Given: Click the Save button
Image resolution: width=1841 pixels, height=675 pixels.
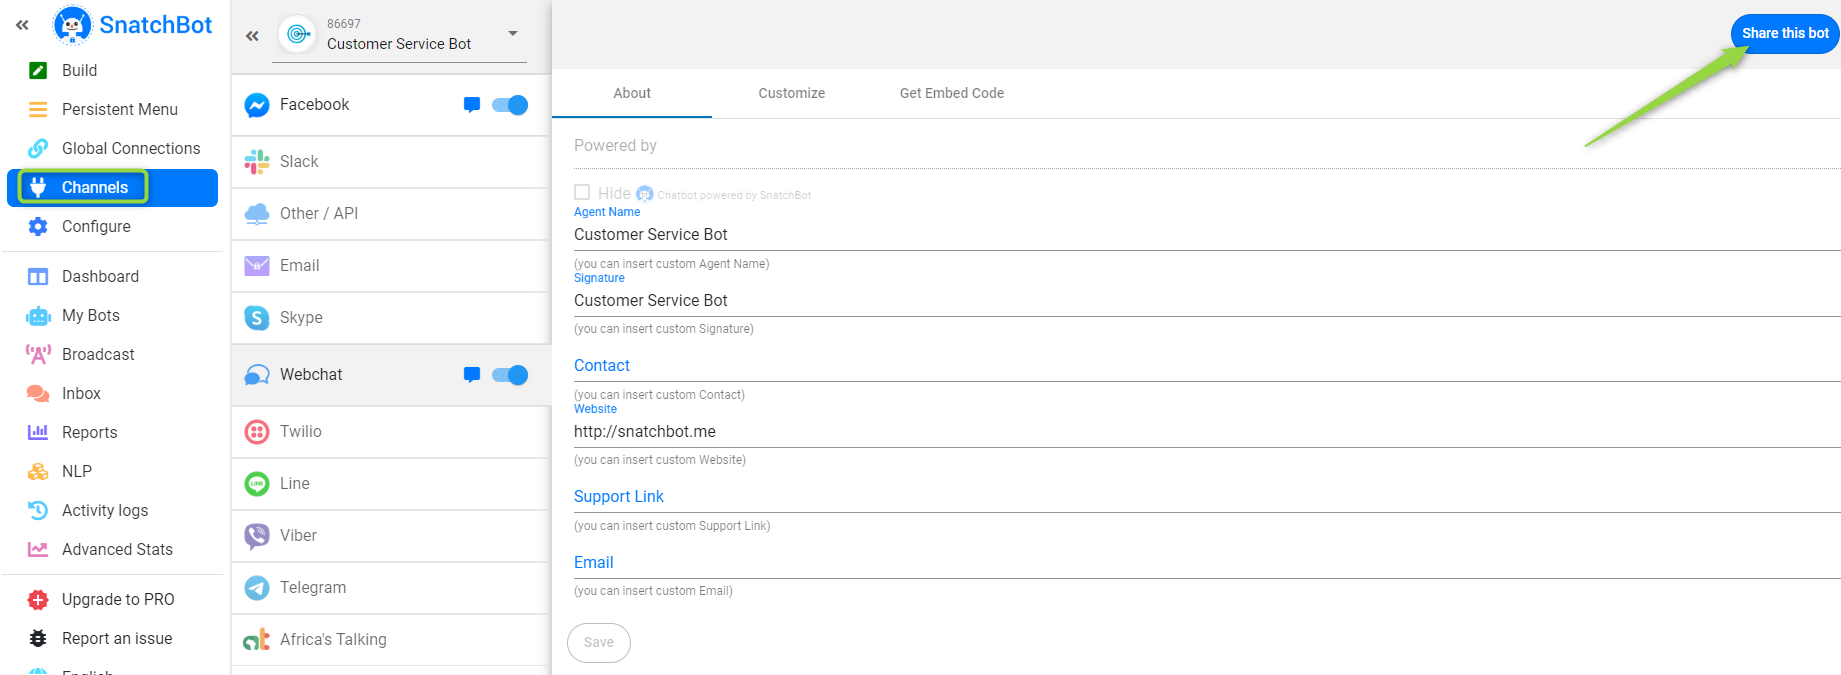Looking at the screenshot, I should tap(599, 642).
